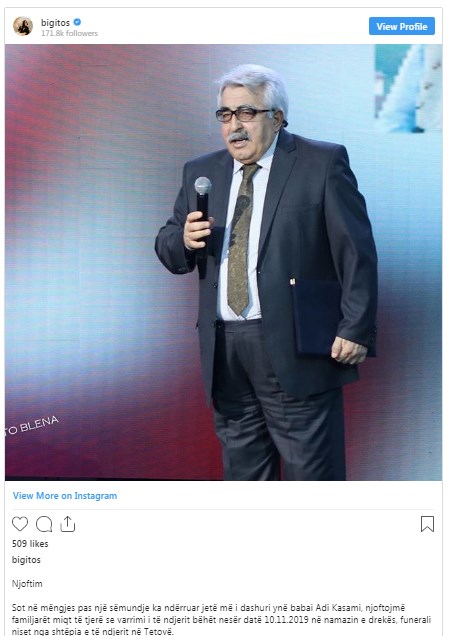Open the bigitos profile avatar

click(x=23, y=26)
